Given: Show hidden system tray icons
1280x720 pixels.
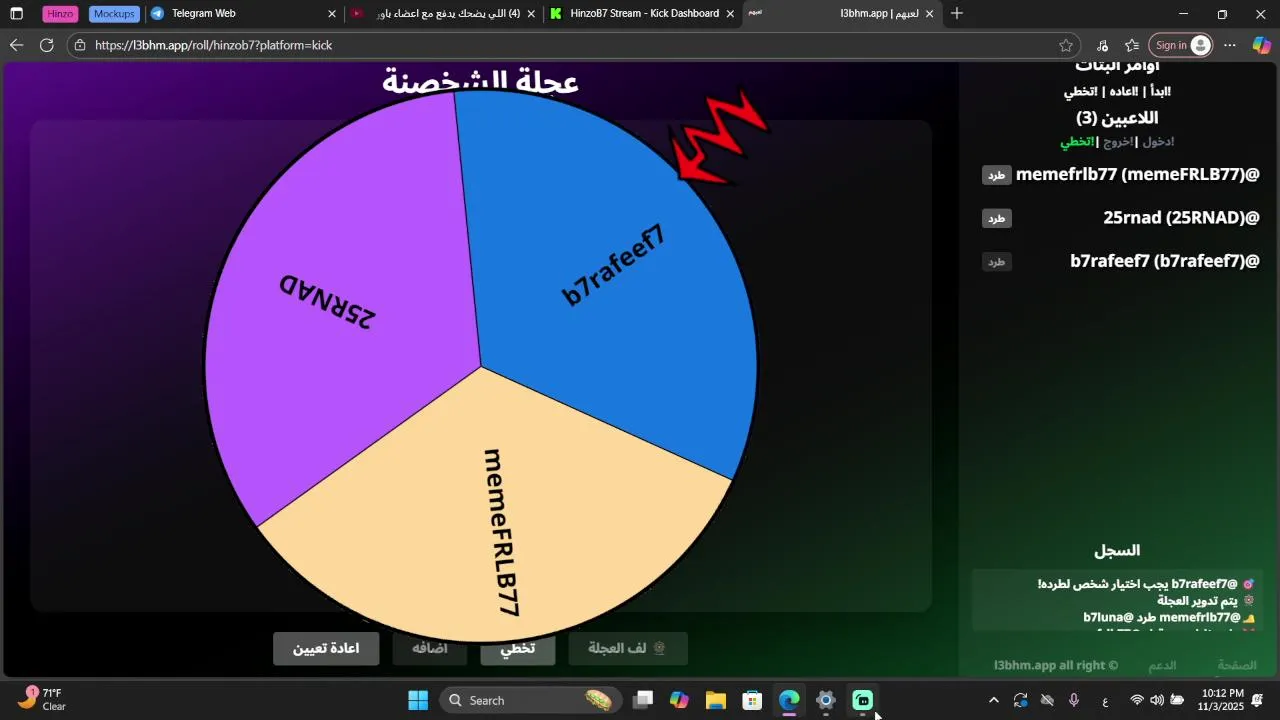Looking at the screenshot, I should click(993, 700).
